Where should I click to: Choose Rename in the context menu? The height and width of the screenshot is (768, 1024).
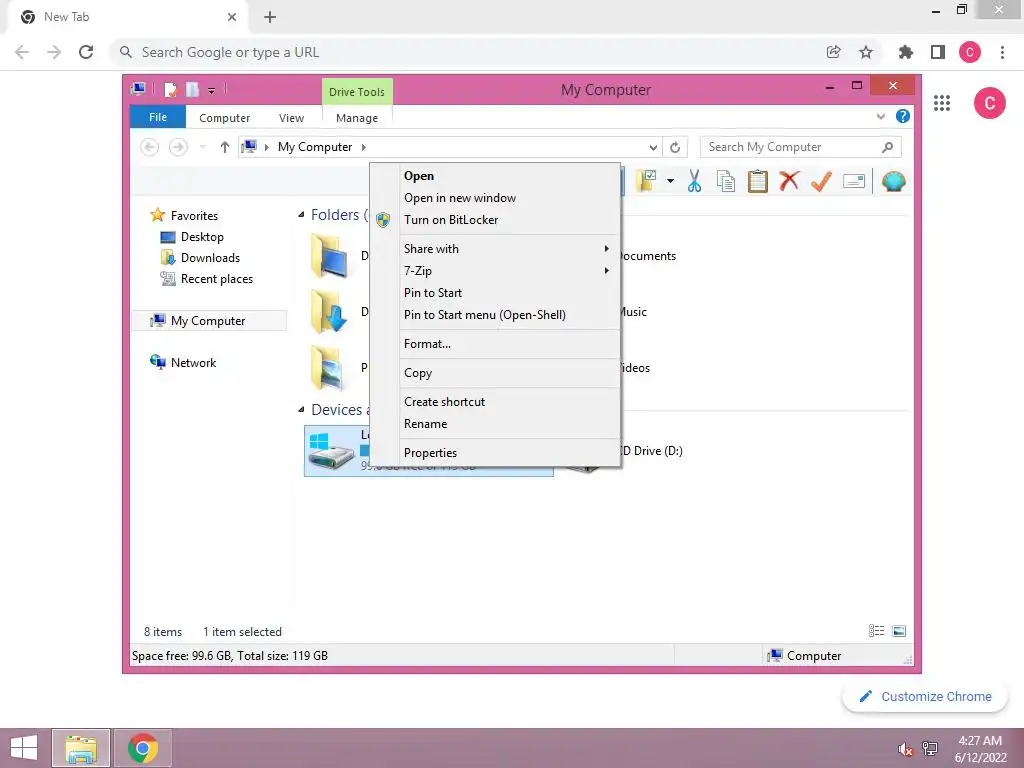point(509,424)
